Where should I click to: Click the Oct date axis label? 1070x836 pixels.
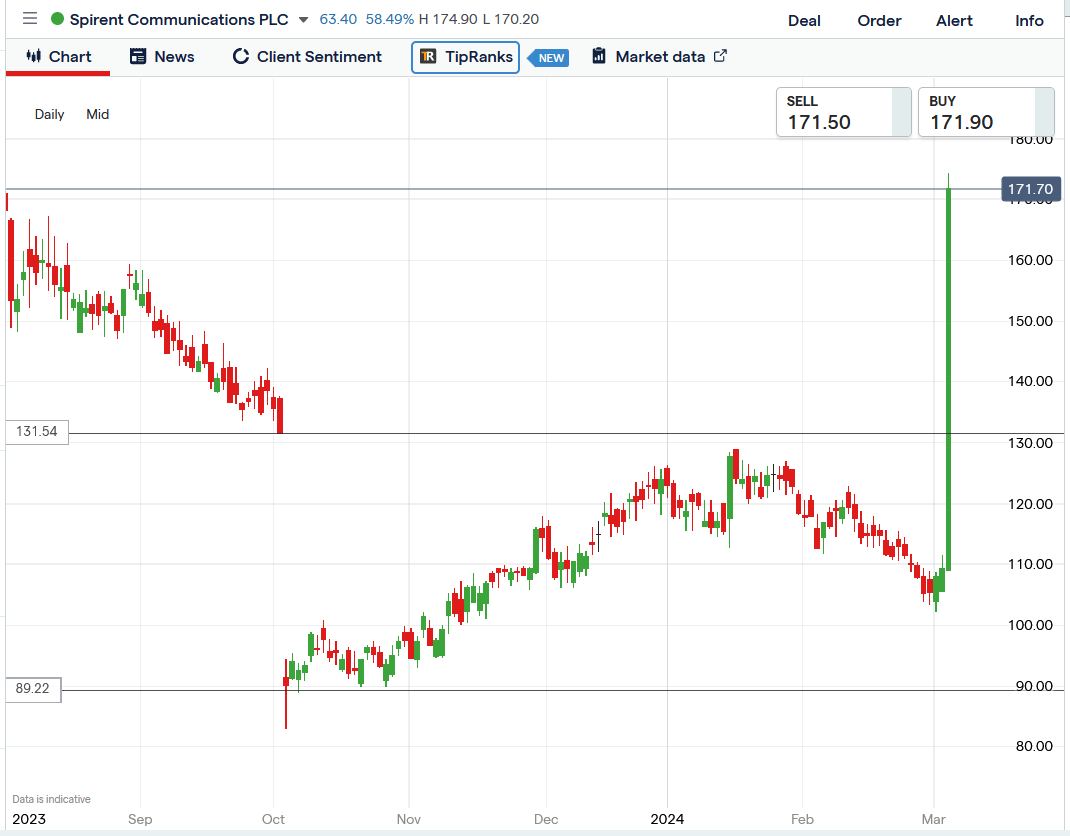click(273, 819)
